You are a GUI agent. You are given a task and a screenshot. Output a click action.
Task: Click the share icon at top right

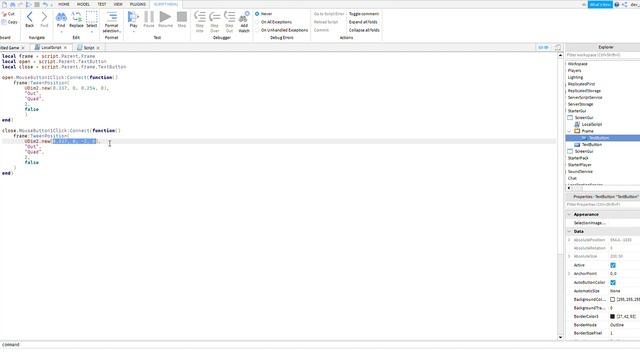click(624, 4)
